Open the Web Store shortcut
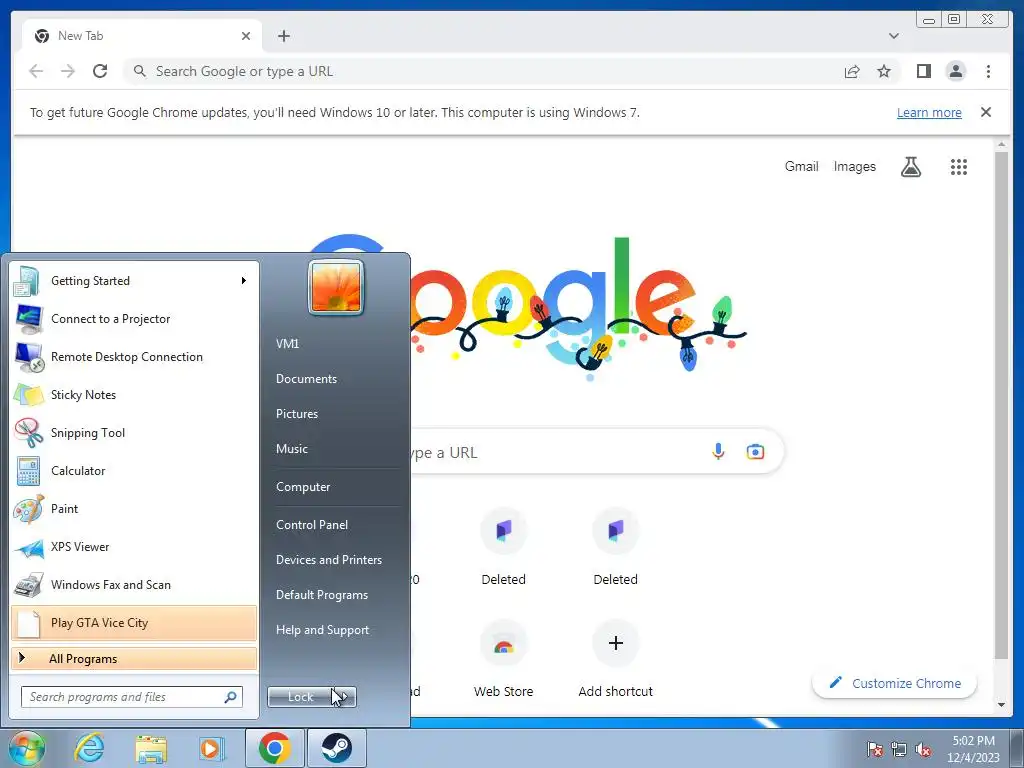 click(x=504, y=660)
